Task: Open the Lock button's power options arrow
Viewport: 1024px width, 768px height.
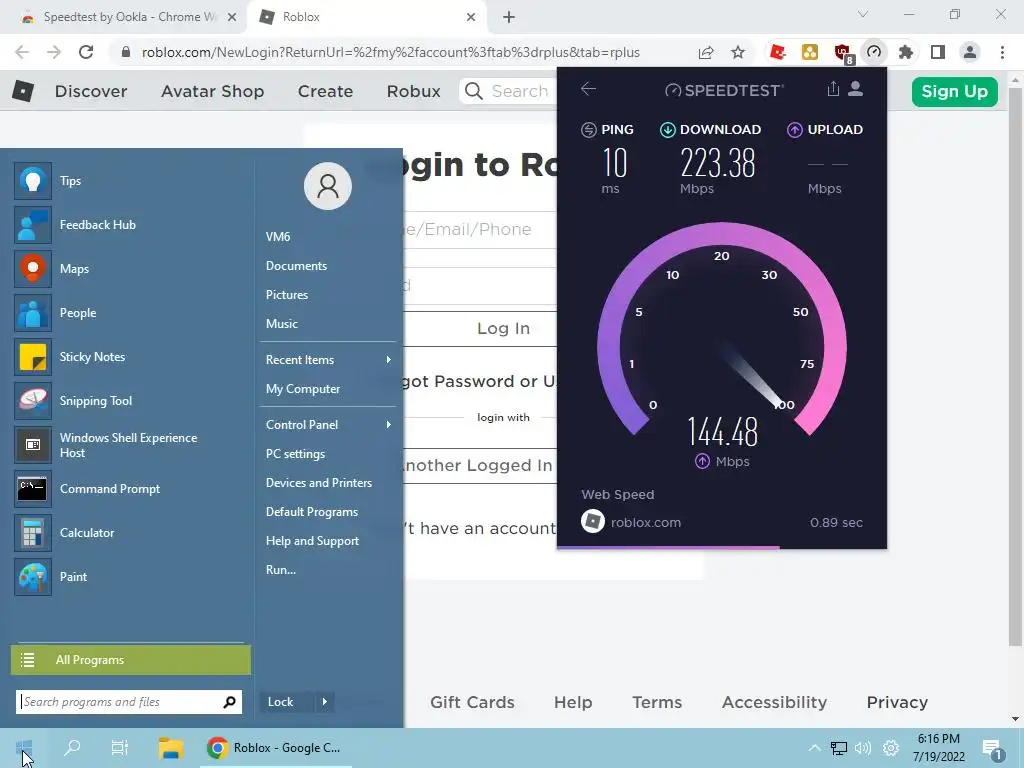Action: (324, 702)
